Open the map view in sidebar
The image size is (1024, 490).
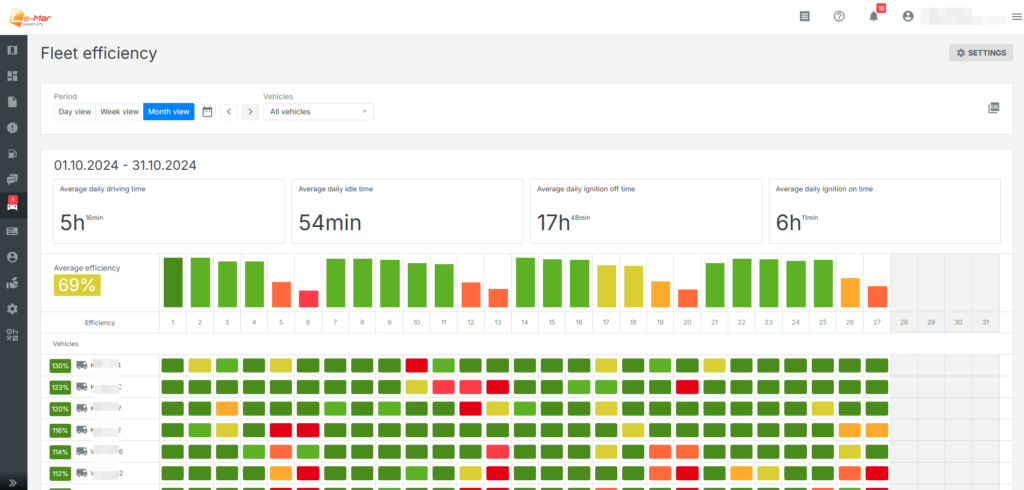(13, 50)
